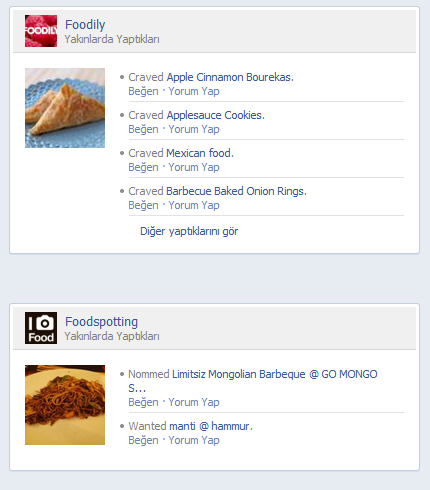
Task: Open the manti @ hammur link
Action: pyautogui.click(x=211, y=426)
